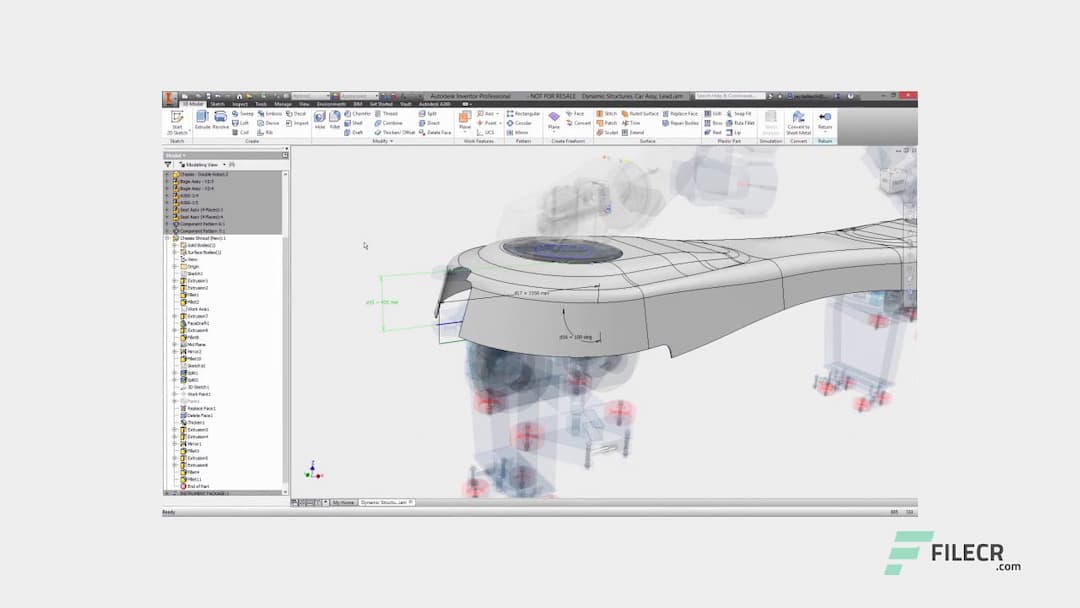Screen dimensions: 1080x608
Task: Open the Environments ribbon tab
Action: [x=332, y=102]
